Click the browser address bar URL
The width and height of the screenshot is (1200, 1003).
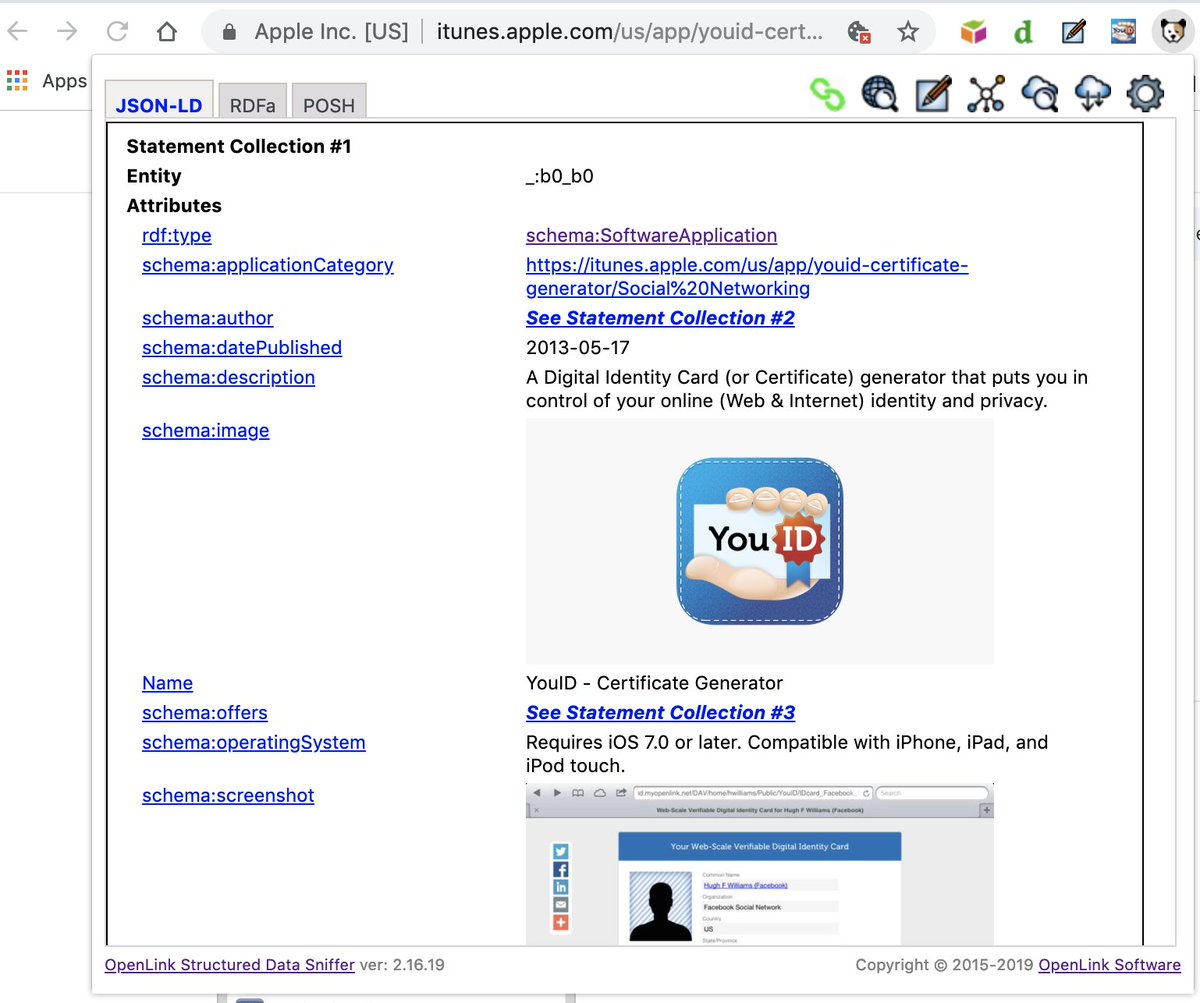630,32
